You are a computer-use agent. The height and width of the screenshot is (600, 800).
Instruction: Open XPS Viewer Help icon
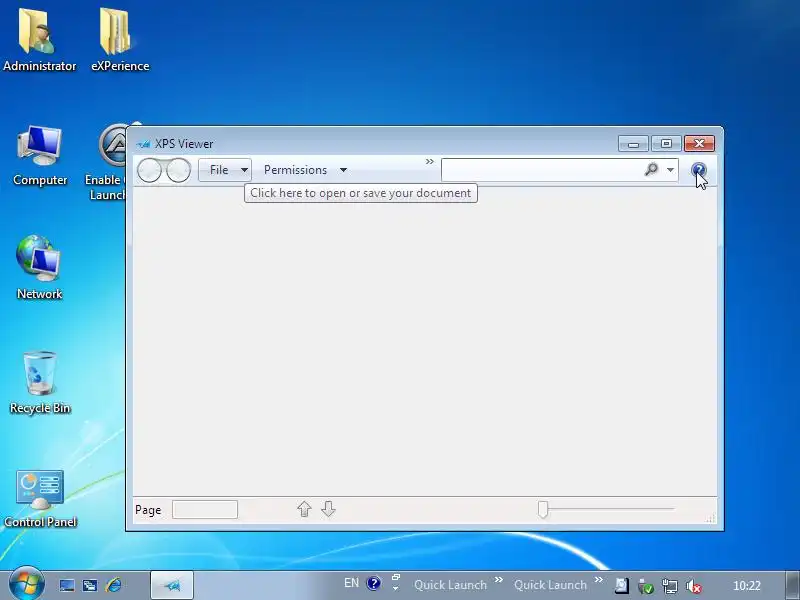pyautogui.click(x=698, y=170)
